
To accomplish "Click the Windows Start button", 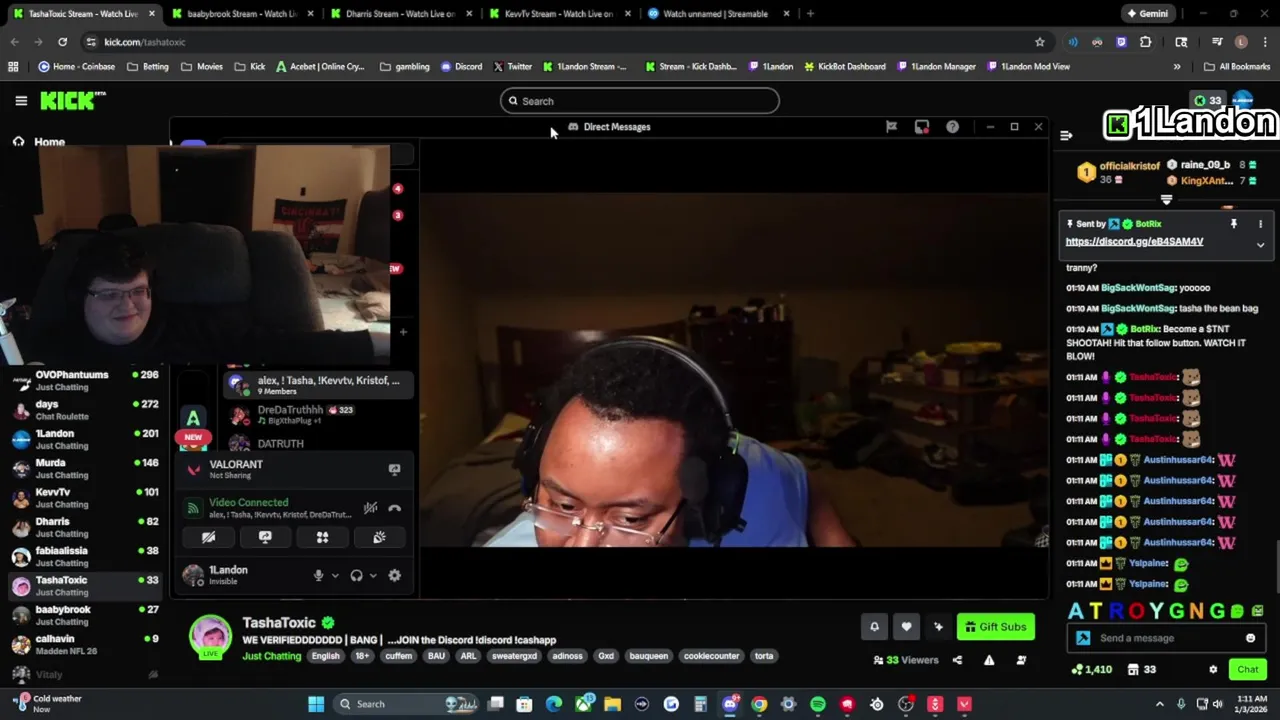I will (x=316, y=704).
